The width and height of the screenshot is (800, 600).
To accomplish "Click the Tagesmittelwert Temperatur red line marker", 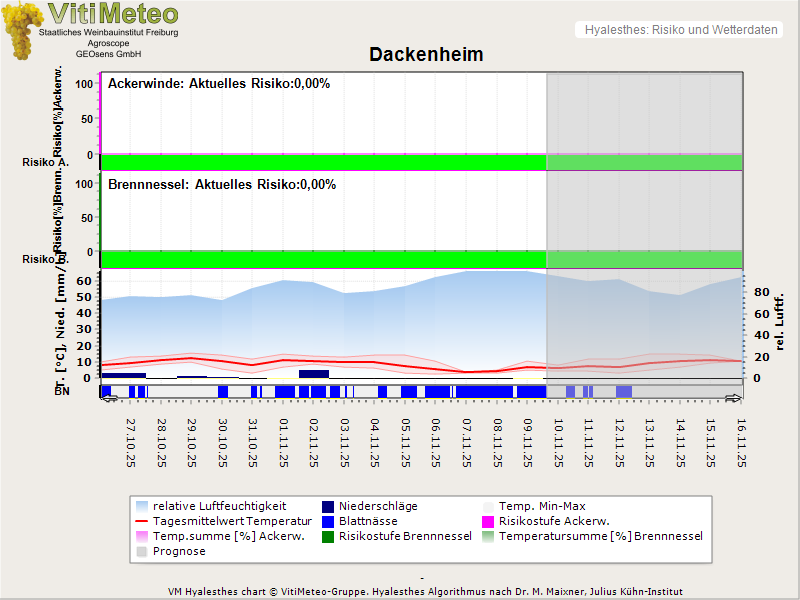I will (x=142, y=521).
